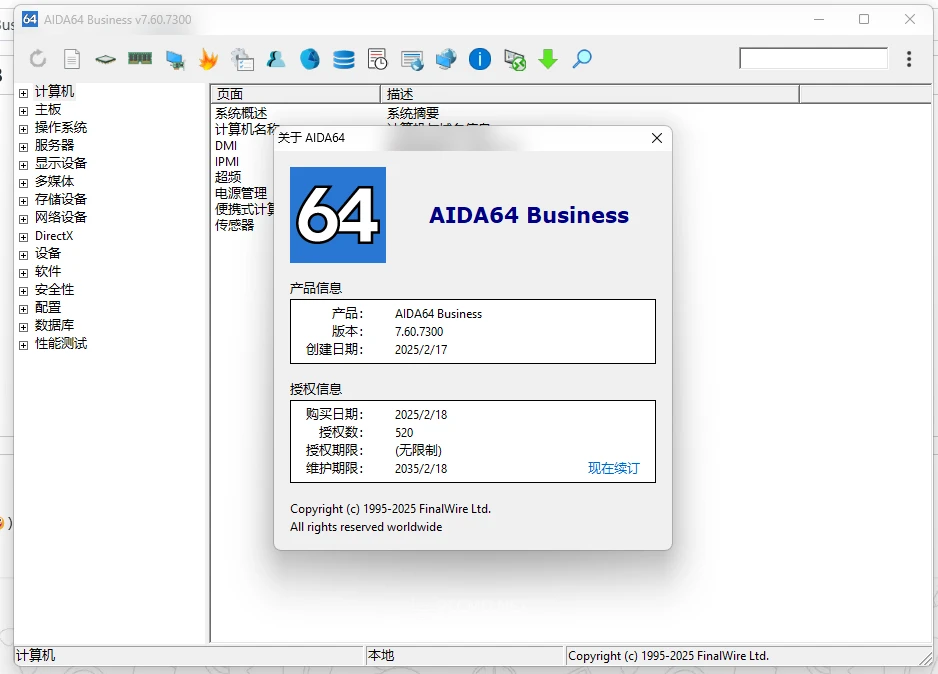Click the 页面 column header

point(296,94)
